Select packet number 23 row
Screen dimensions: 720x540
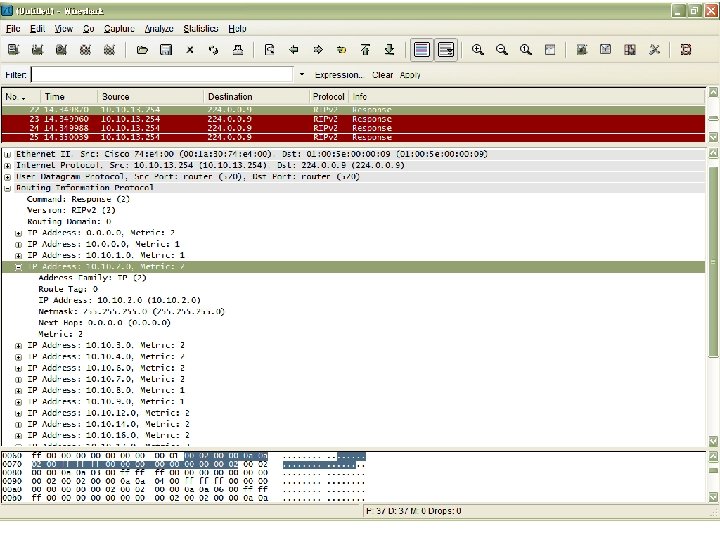[354, 119]
